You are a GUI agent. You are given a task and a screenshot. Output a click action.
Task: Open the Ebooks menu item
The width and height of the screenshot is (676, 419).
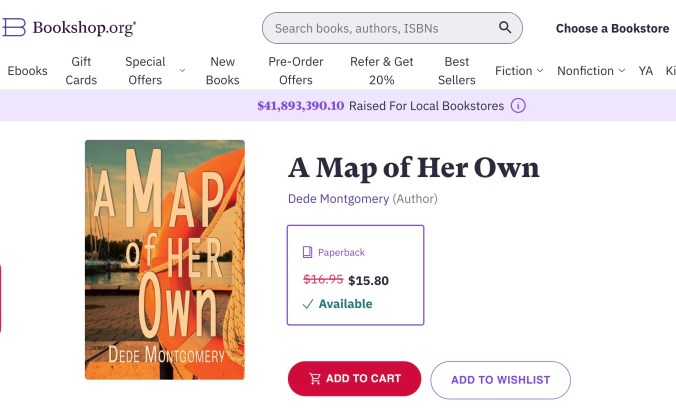[27, 71]
